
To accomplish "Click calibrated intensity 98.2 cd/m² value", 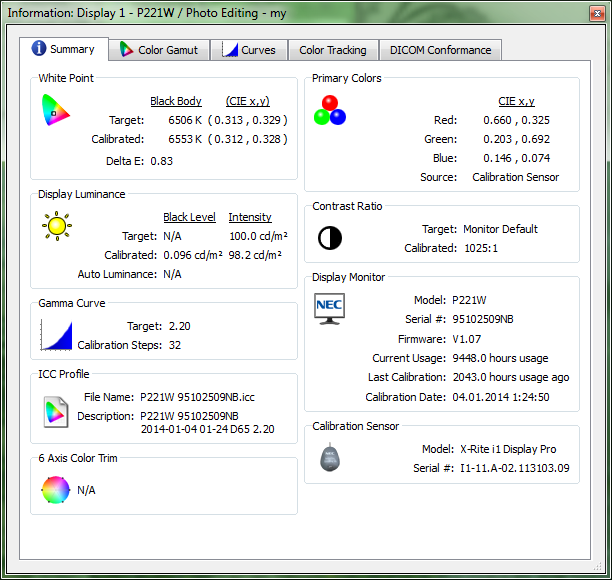I will pyautogui.click(x=255, y=255).
